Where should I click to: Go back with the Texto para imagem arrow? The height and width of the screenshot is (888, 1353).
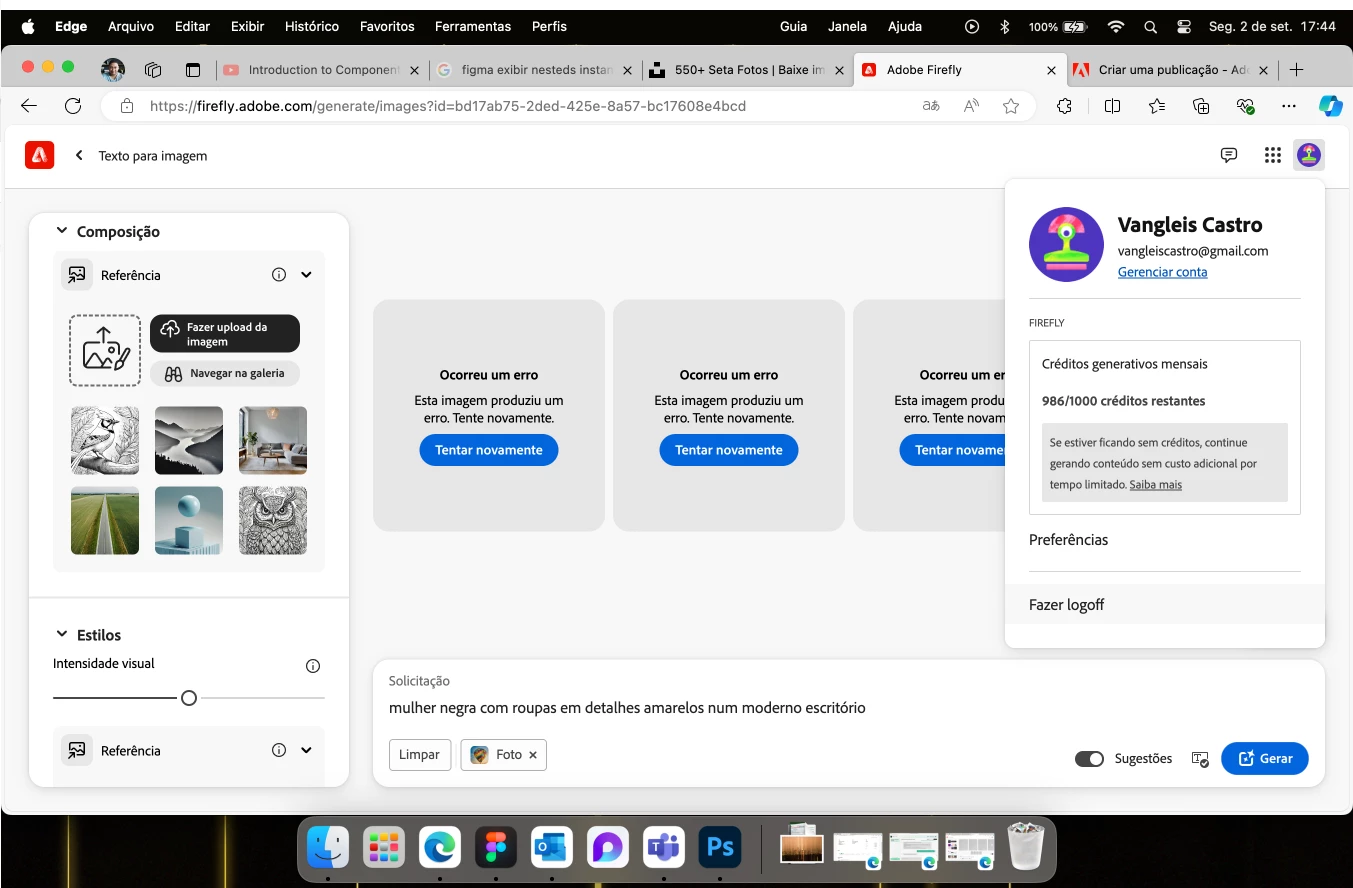click(79, 155)
